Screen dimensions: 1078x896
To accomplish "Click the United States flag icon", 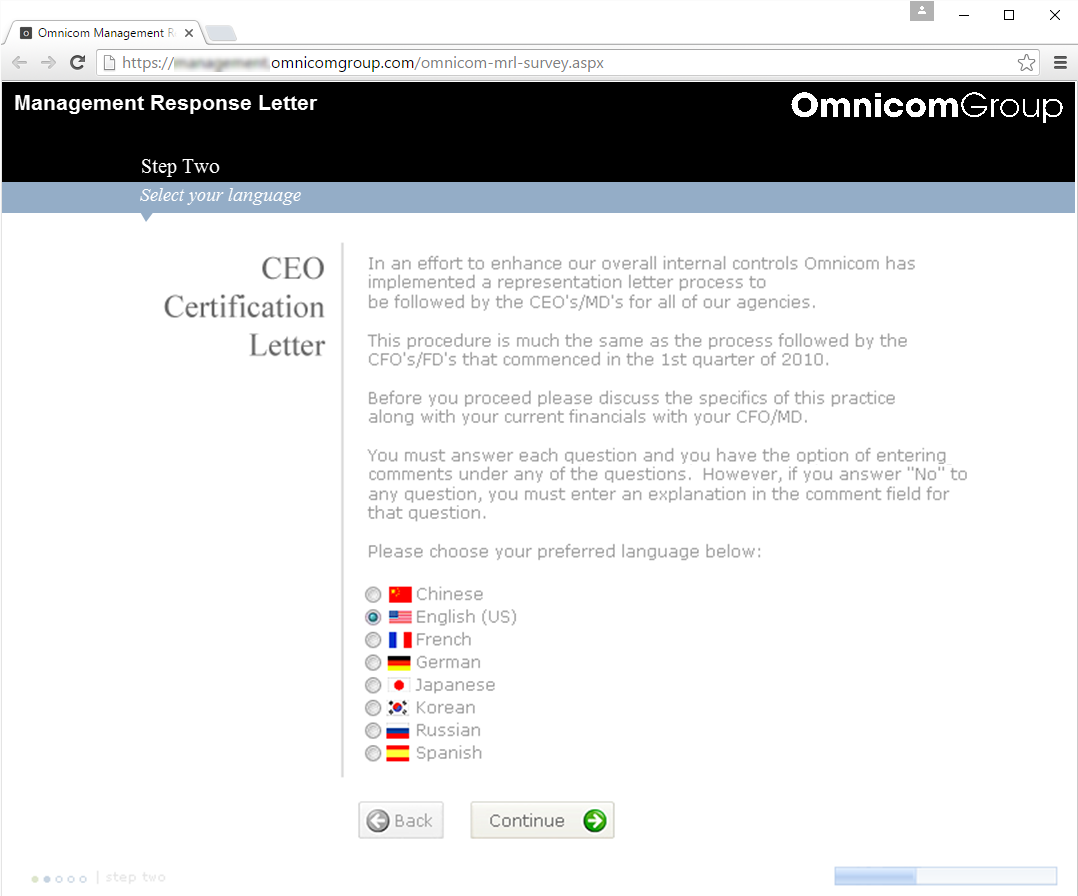I will [399, 617].
